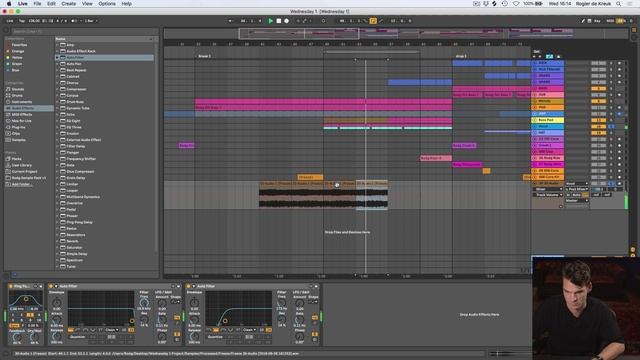
Task: Open the User Library place
Action: tap(22, 165)
